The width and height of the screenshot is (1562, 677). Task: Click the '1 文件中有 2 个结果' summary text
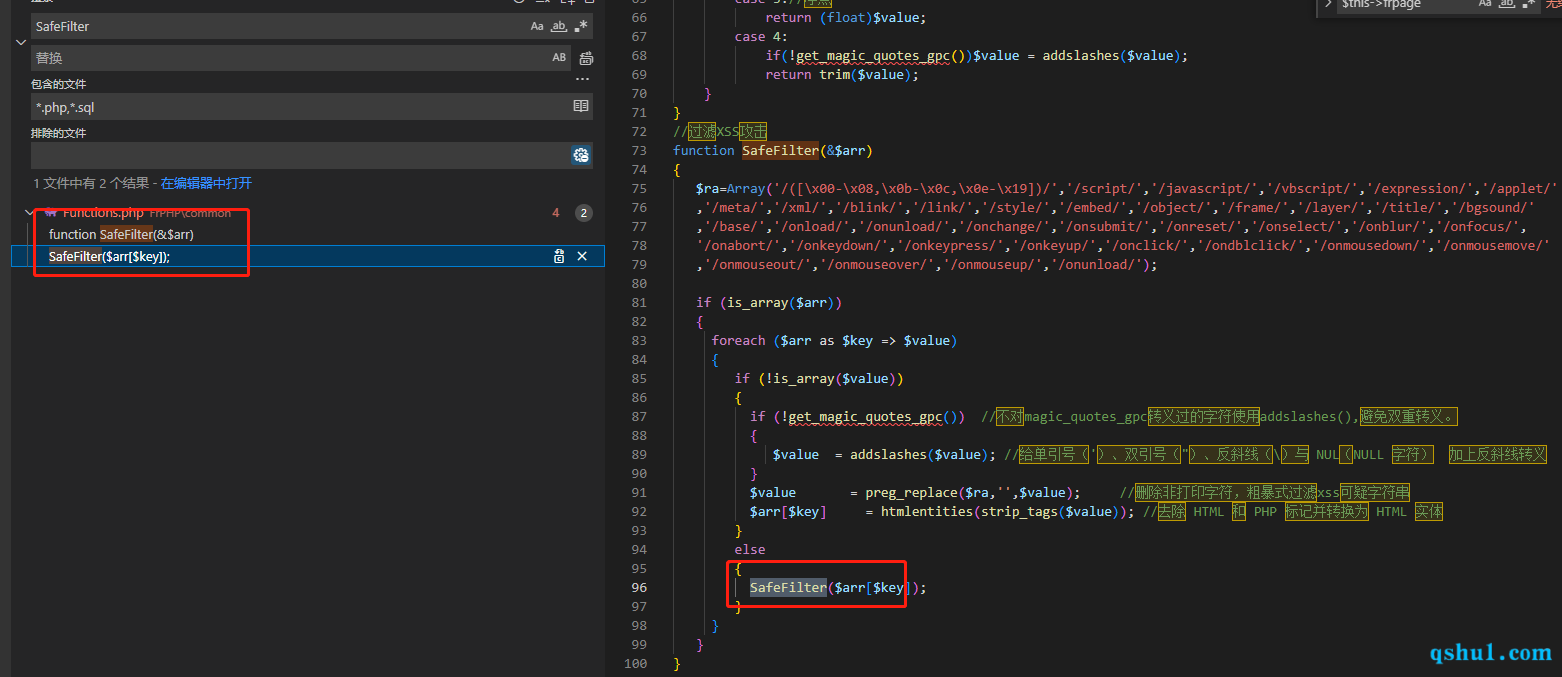pyautogui.click(x=91, y=184)
